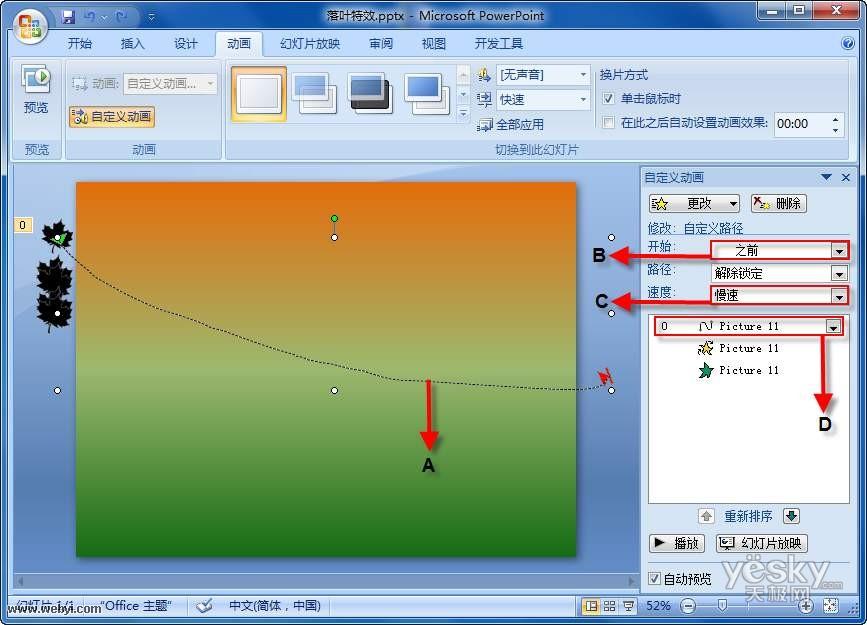The image size is (867, 625).
Task: Click the 删除 (Remove) animation icon
Action: coord(778,202)
